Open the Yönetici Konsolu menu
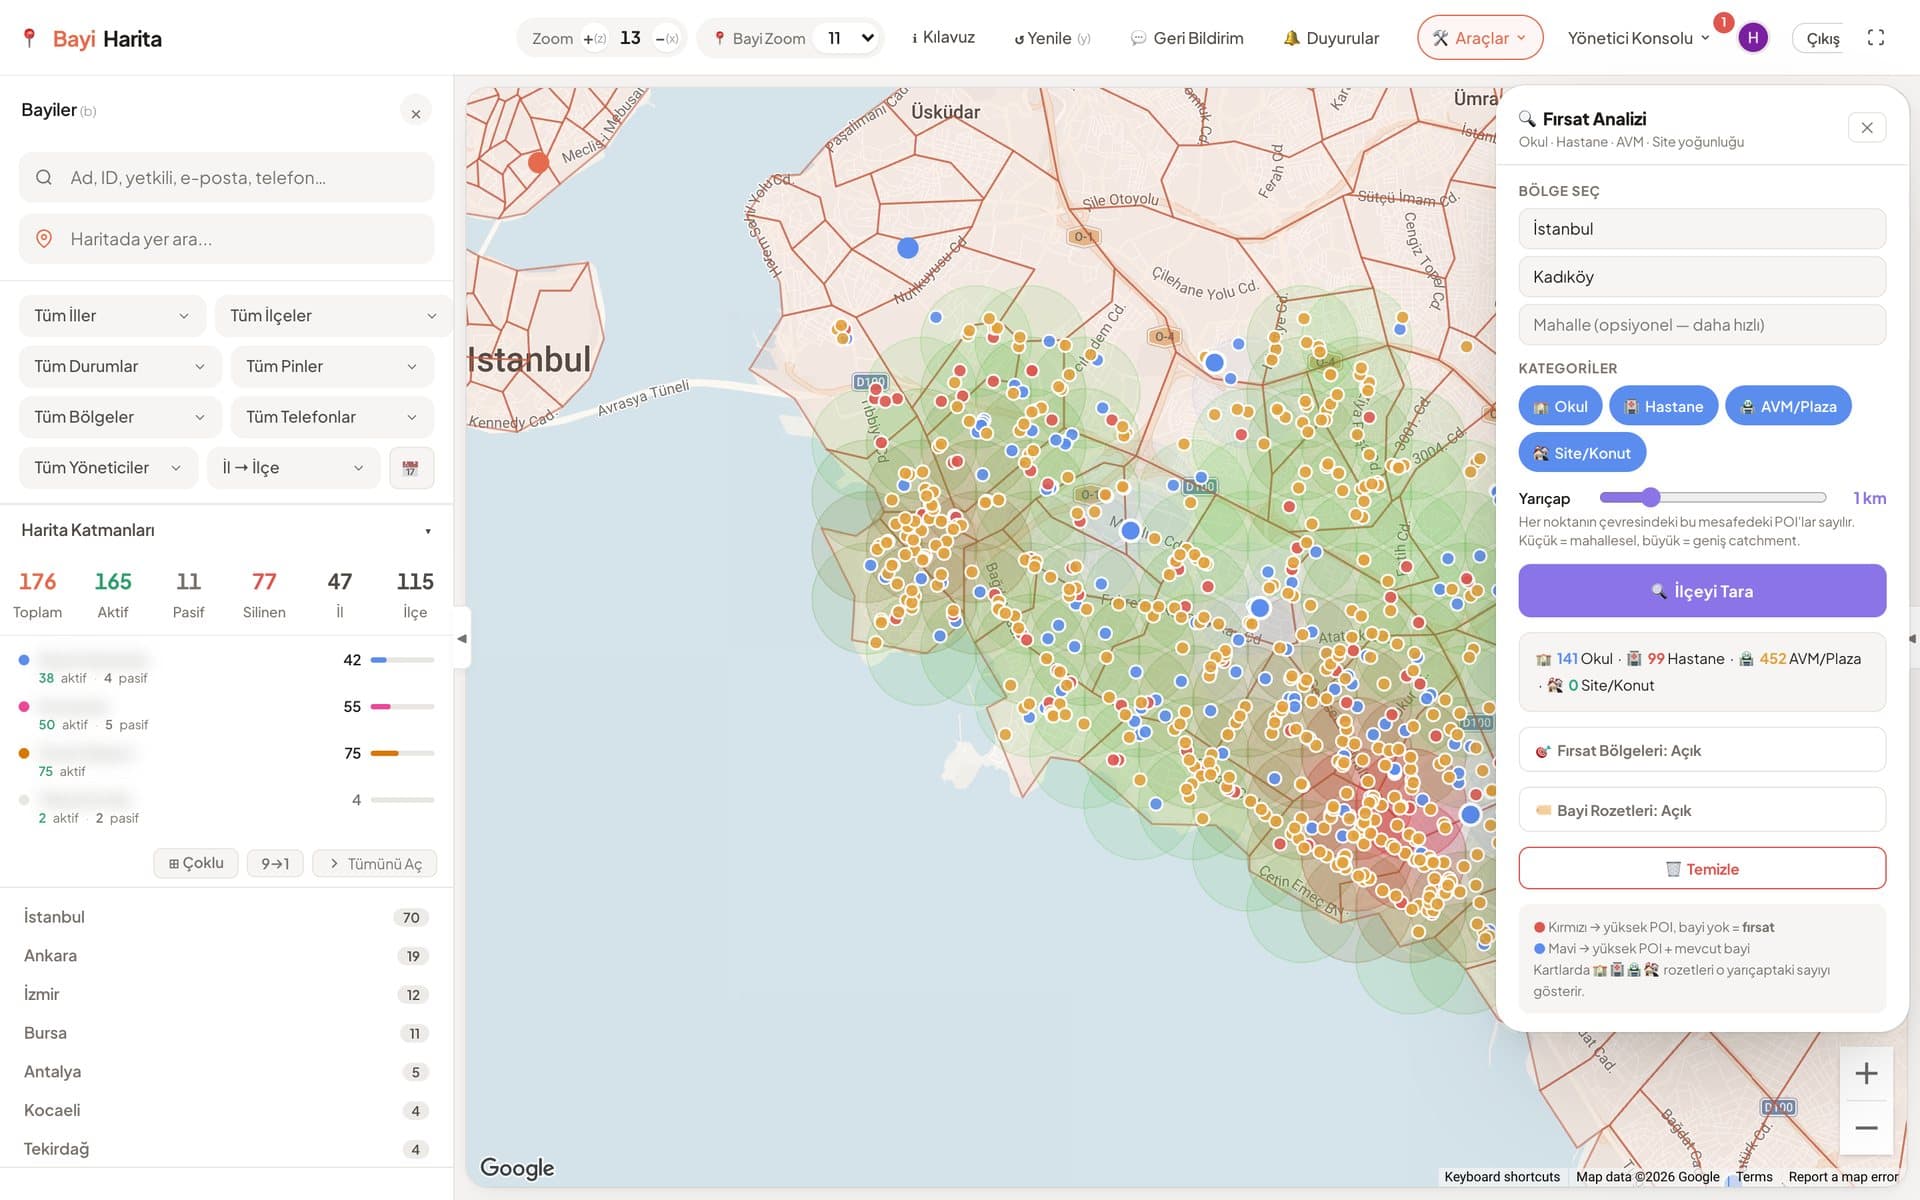This screenshot has width=1920, height=1200. tap(1639, 38)
